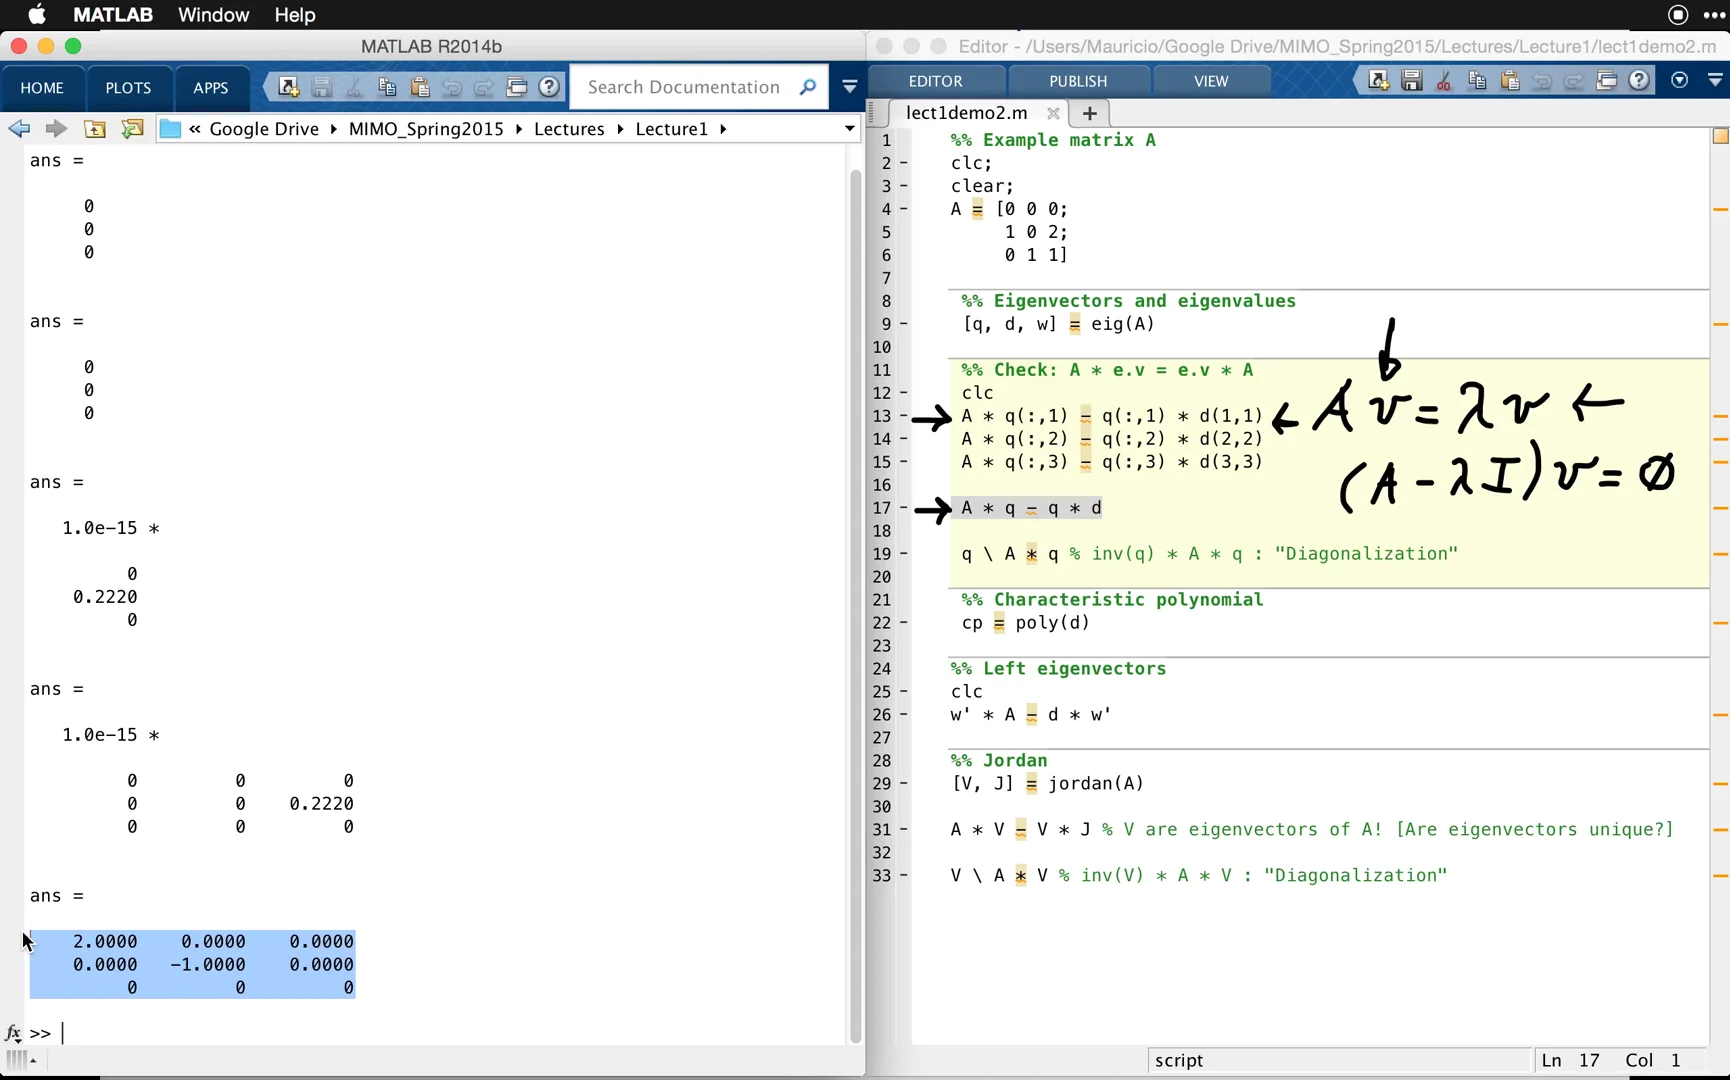Screen dimensions: 1730x1080
Task: Expand the arrow after Lecture1 breadcrumb
Action: tap(722, 129)
